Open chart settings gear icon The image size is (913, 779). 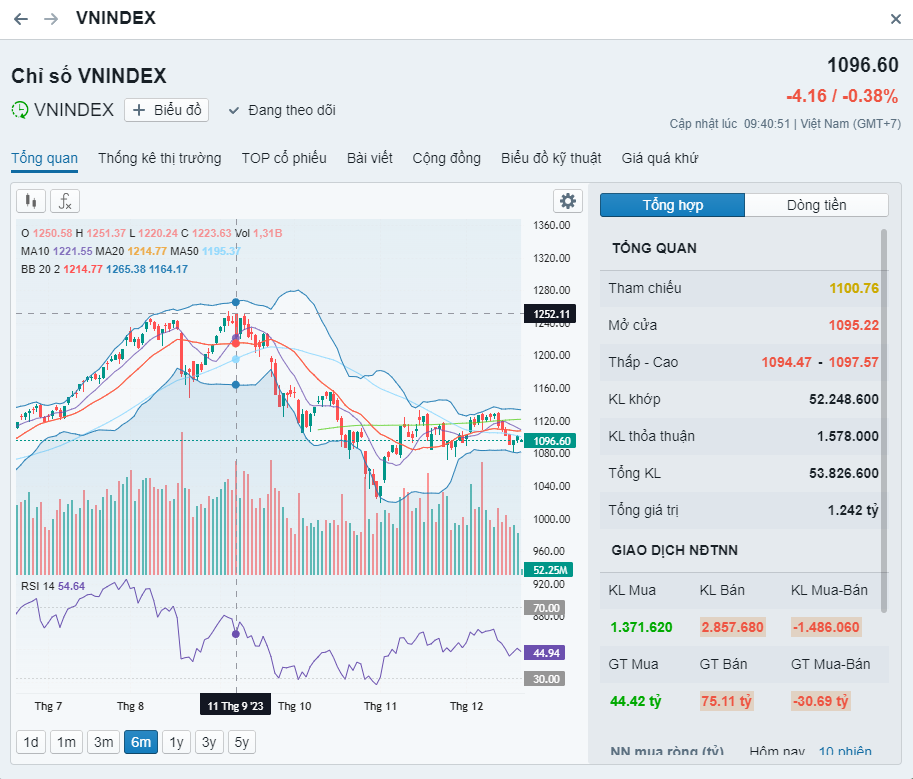(568, 201)
